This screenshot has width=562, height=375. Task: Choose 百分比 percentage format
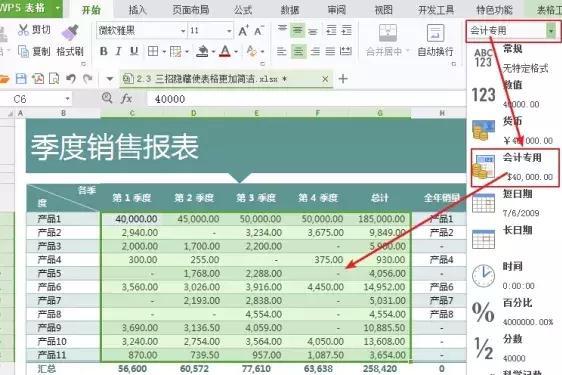point(512,312)
